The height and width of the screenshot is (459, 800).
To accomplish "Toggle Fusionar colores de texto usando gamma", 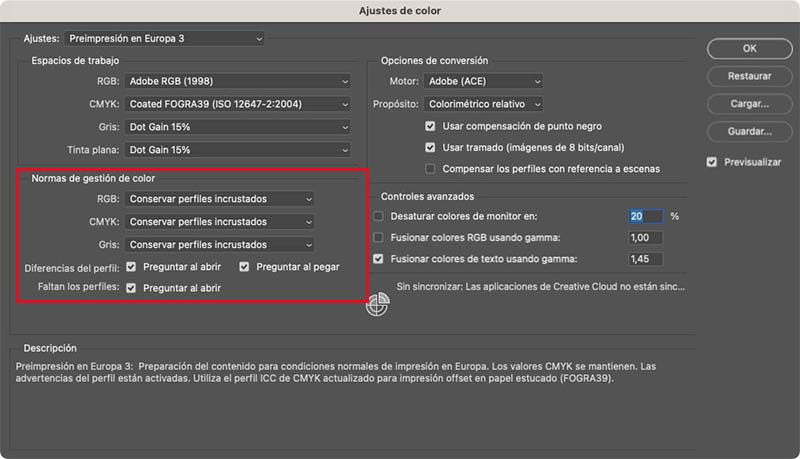I will pos(378,259).
